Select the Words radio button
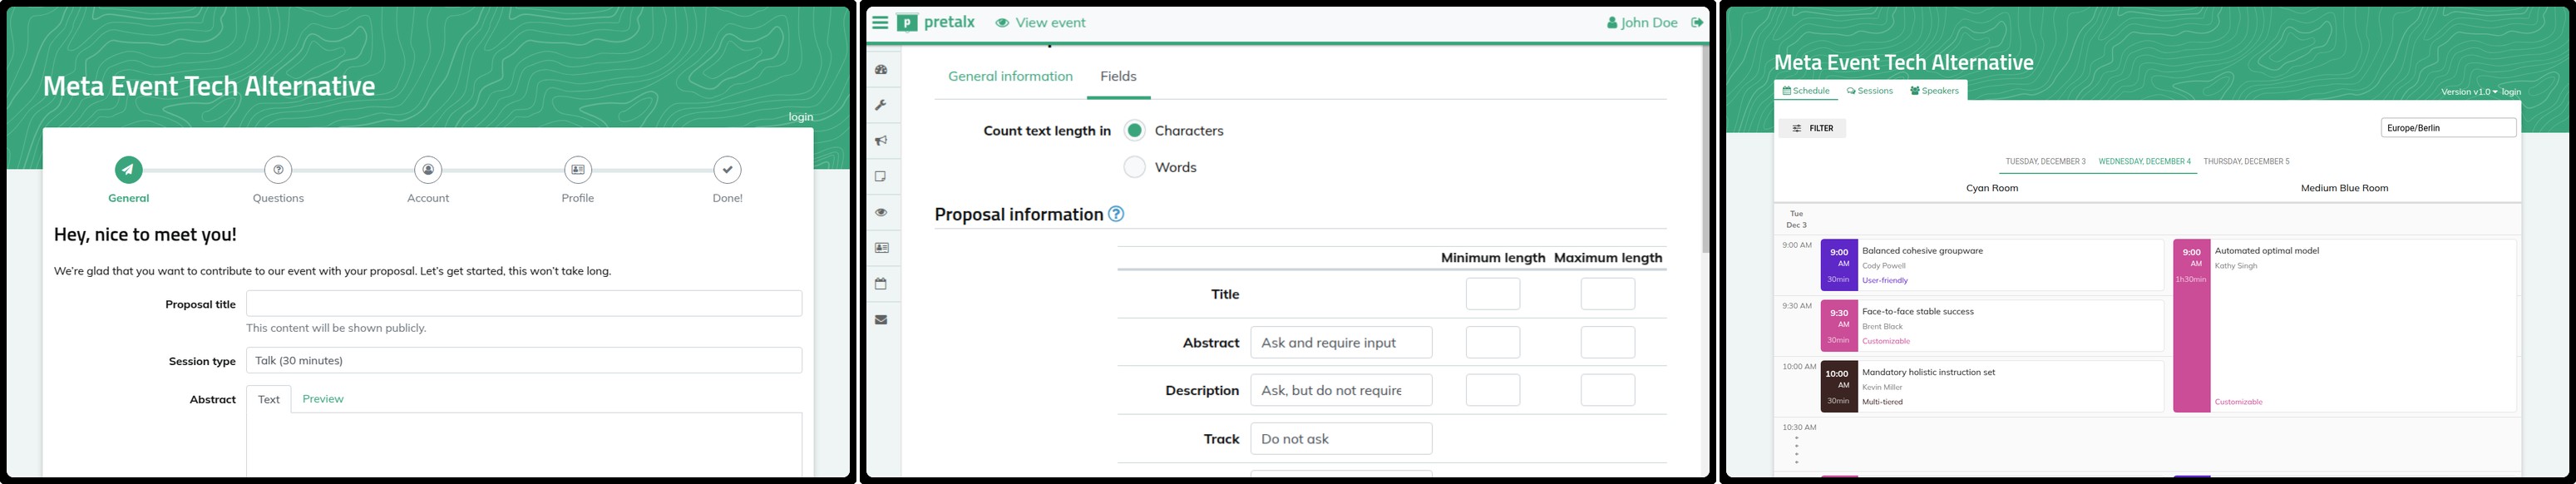Image resolution: width=2576 pixels, height=484 pixels. [x=1134, y=167]
